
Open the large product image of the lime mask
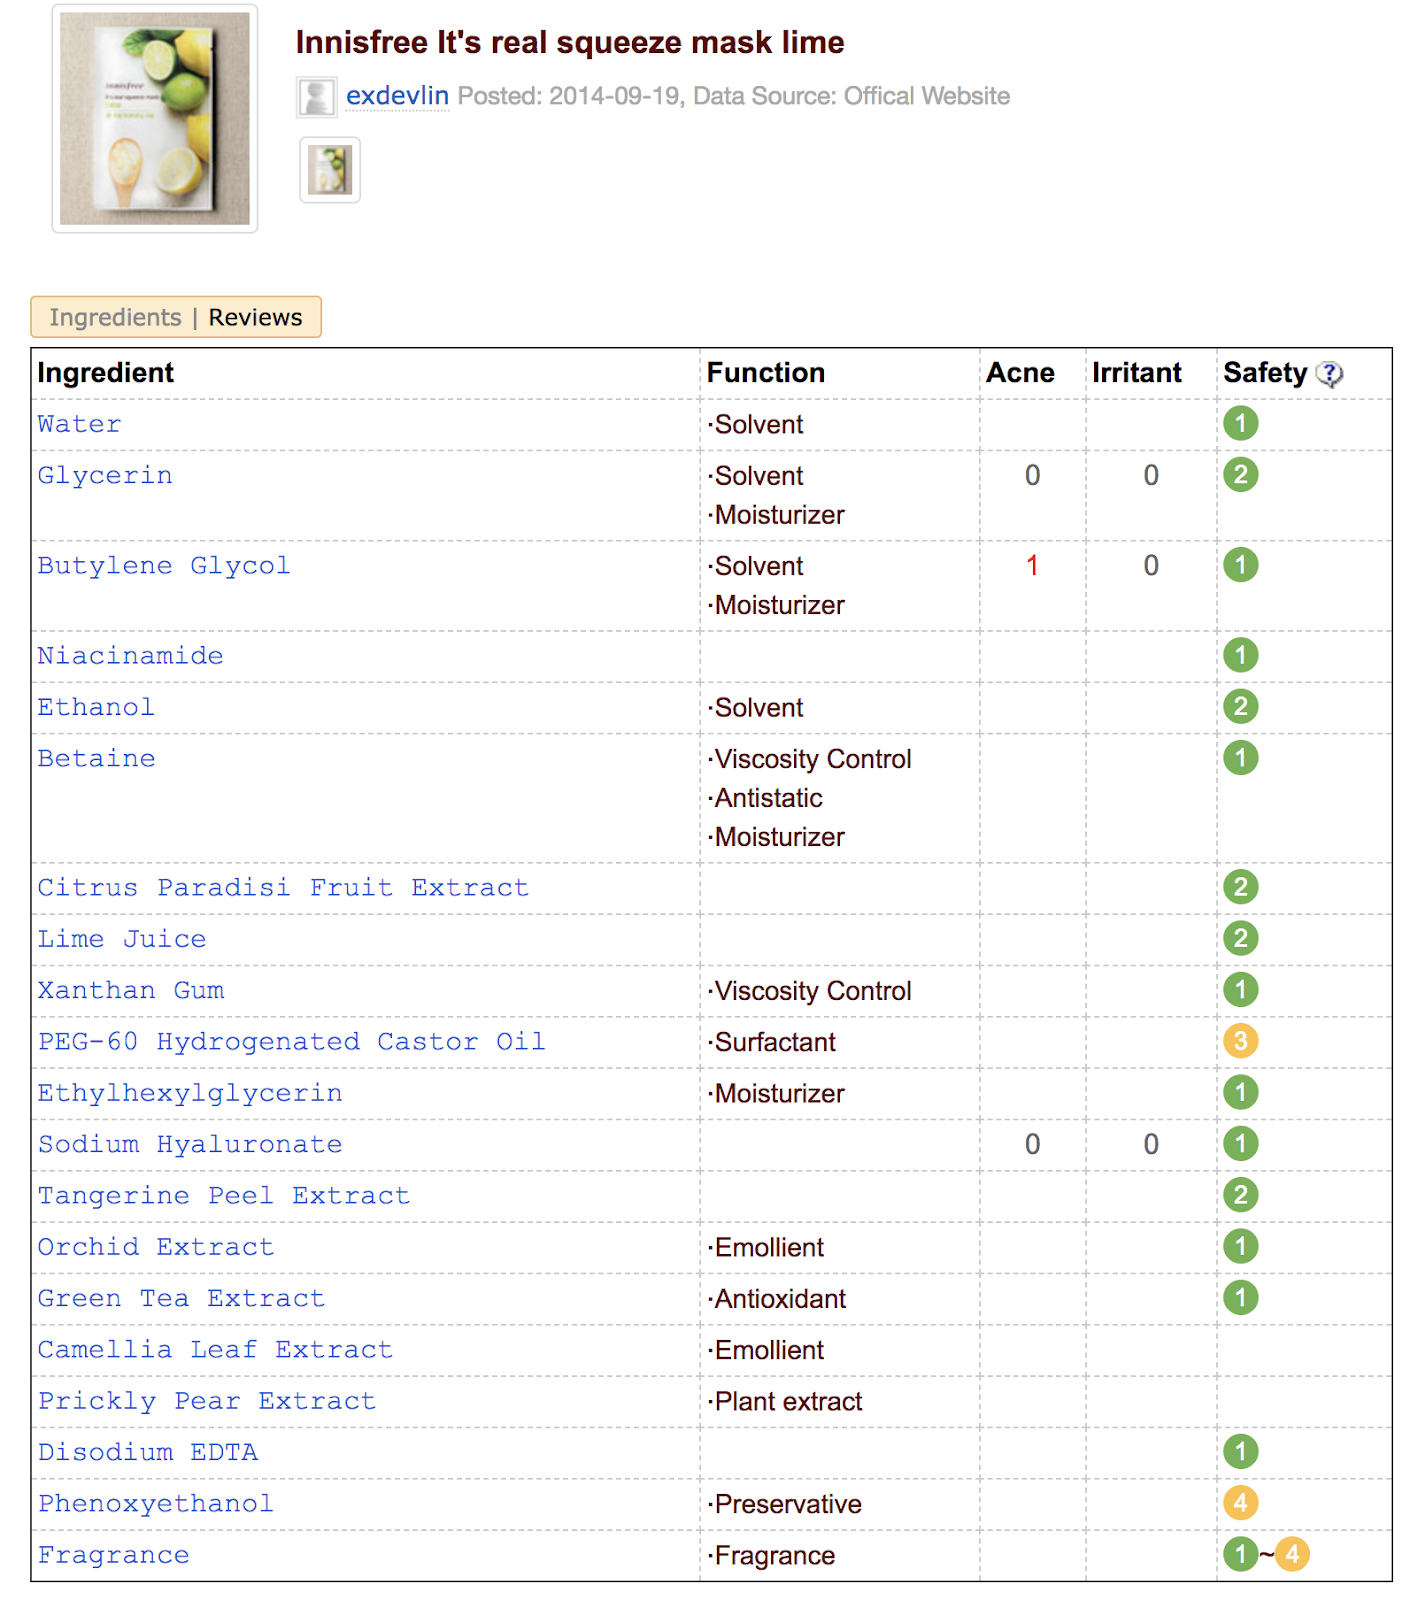click(155, 119)
